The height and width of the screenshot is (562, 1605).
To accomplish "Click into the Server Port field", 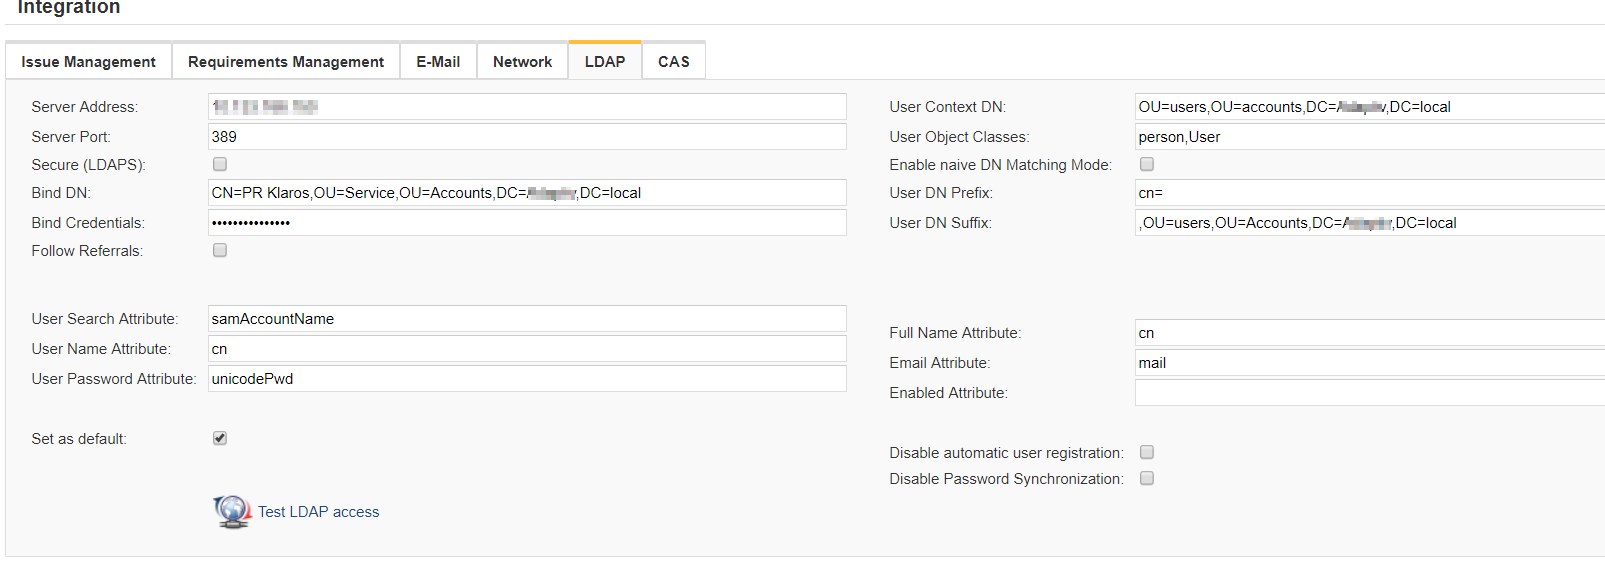I will click(x=527, y=137).
